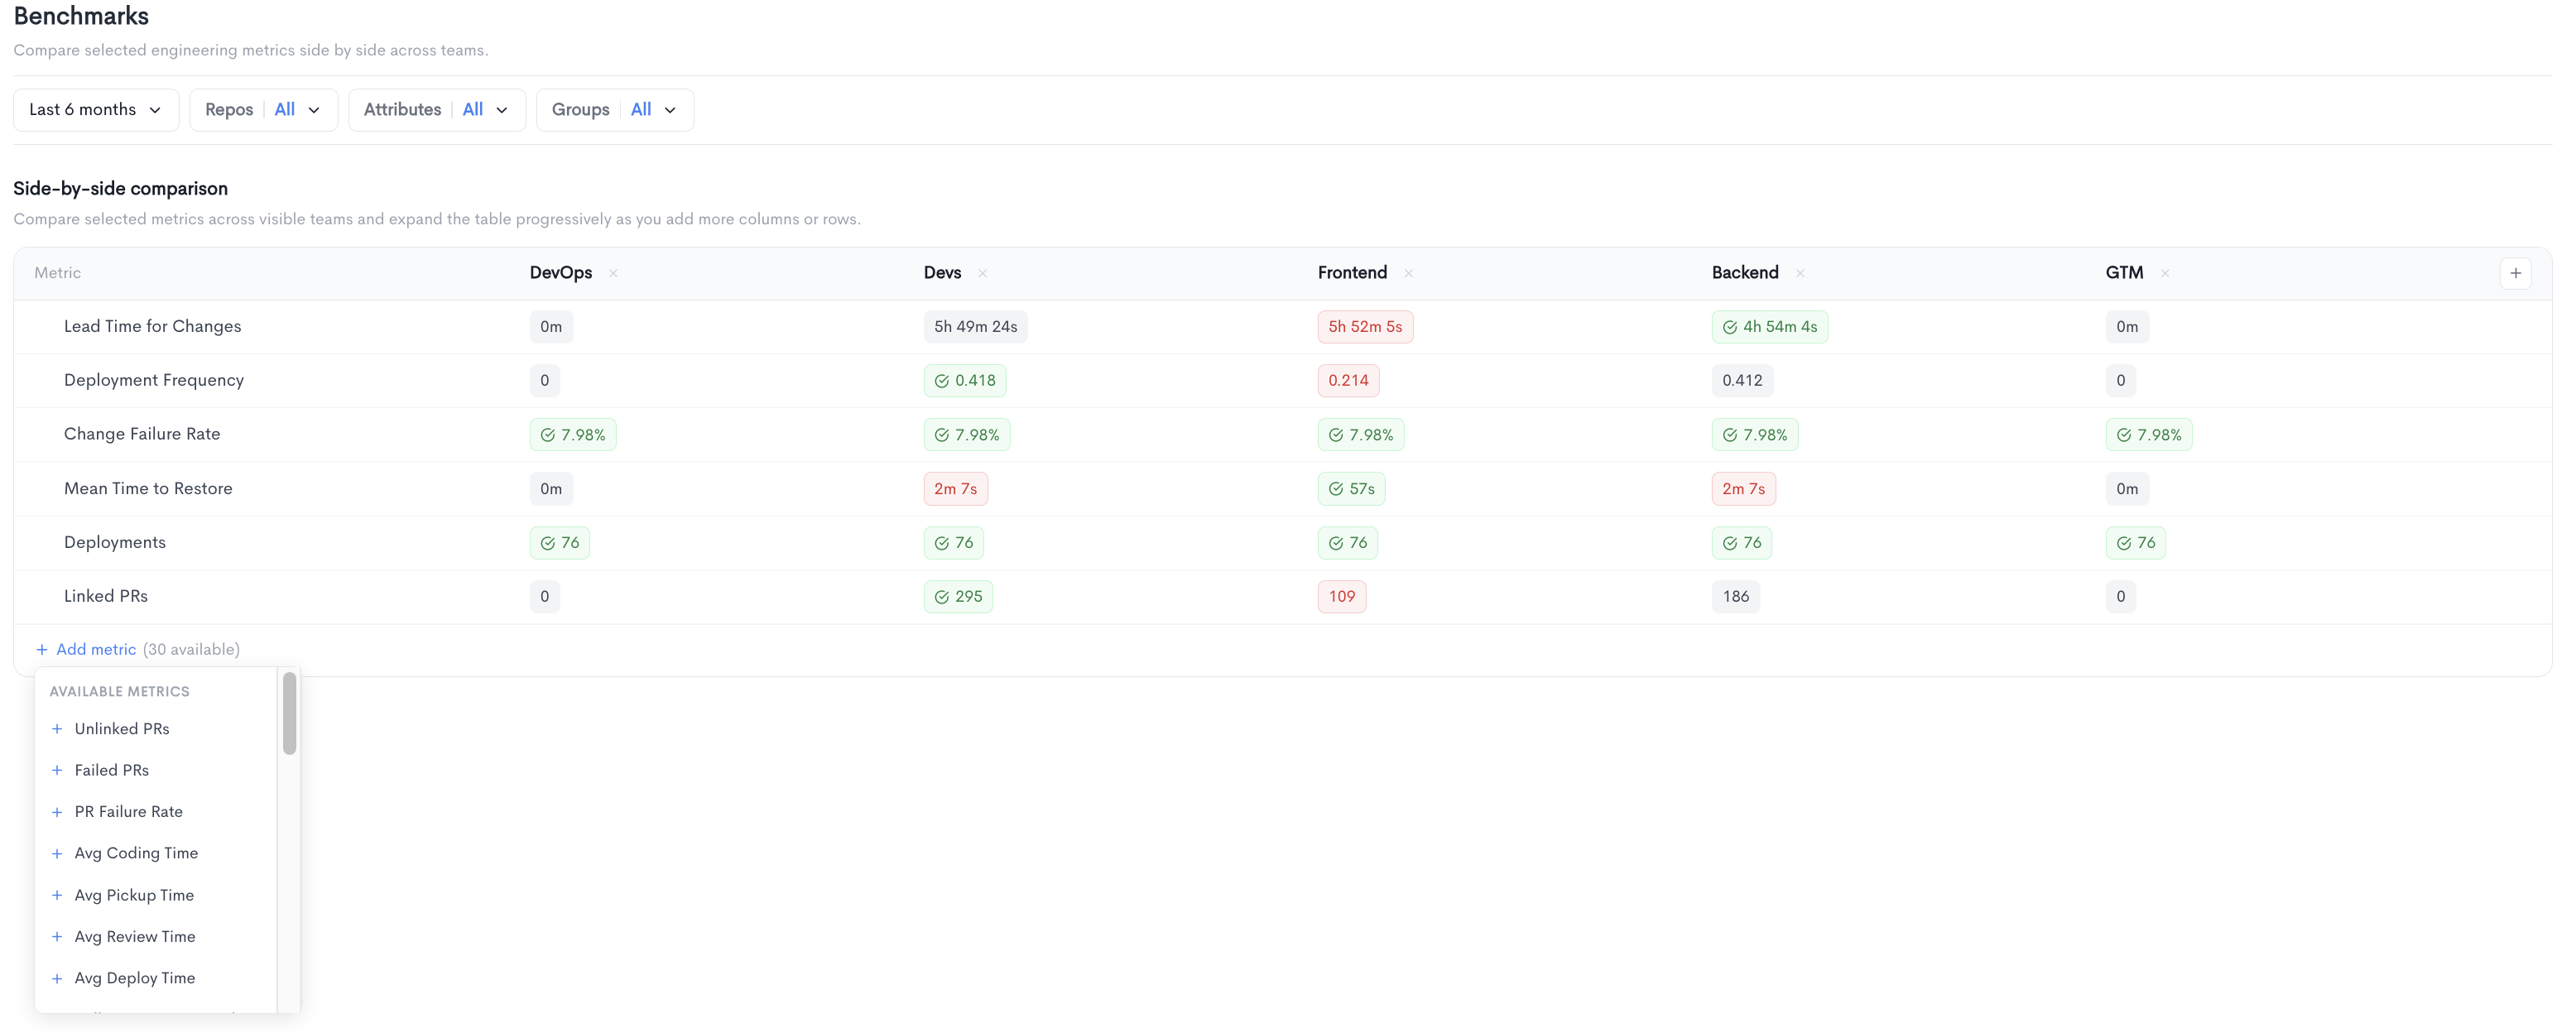Image resolution: width=2576 pixels, height=1033 pixels.
Task: Click the available metrics list scrollbar
Action: click(x=289, y=713)
